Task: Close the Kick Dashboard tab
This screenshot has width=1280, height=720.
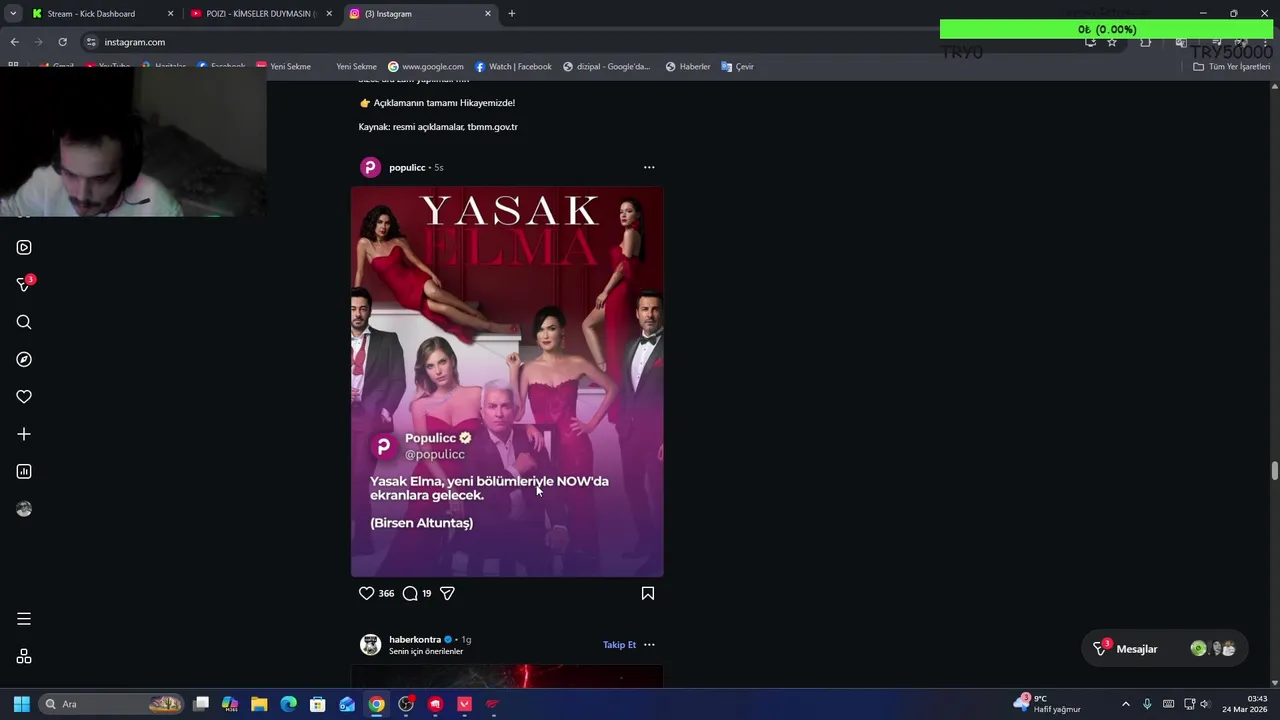Action: click(x=170, y=14)
